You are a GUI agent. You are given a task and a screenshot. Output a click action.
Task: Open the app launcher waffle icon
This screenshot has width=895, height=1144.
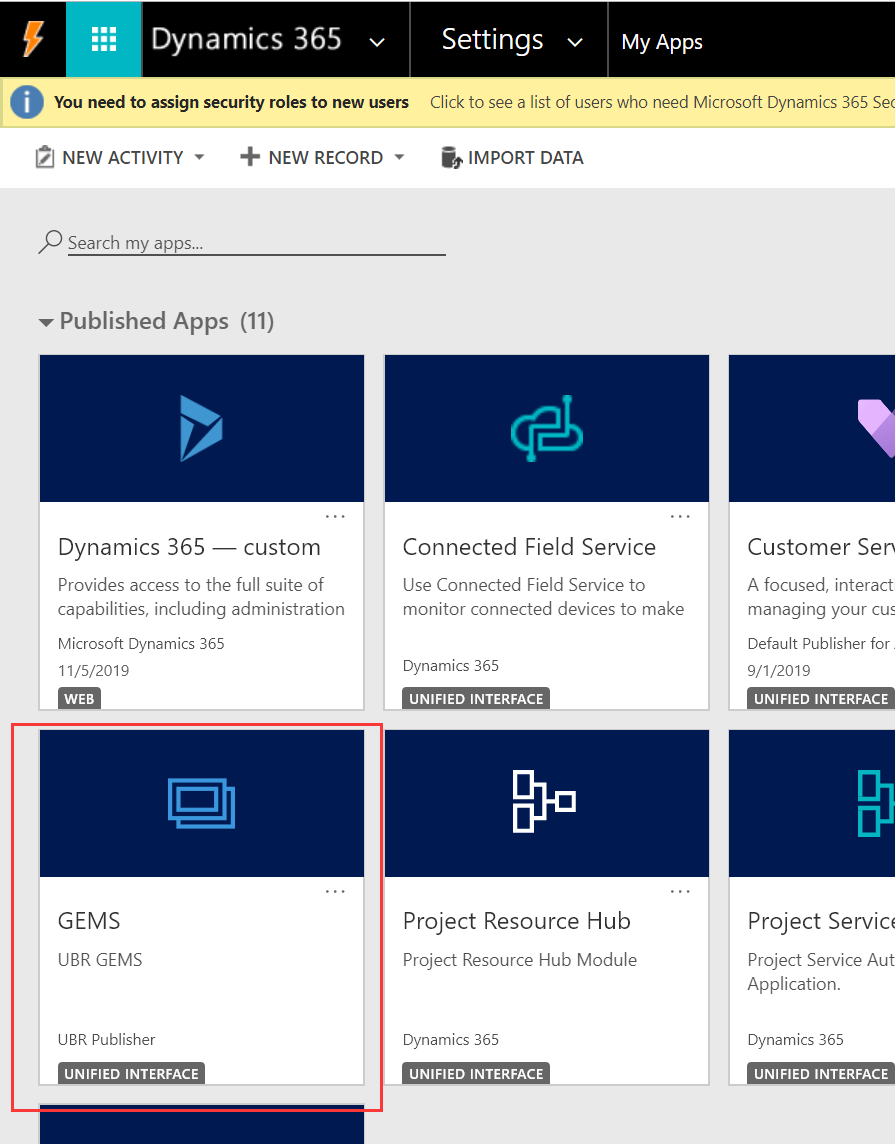click(104, 39)
